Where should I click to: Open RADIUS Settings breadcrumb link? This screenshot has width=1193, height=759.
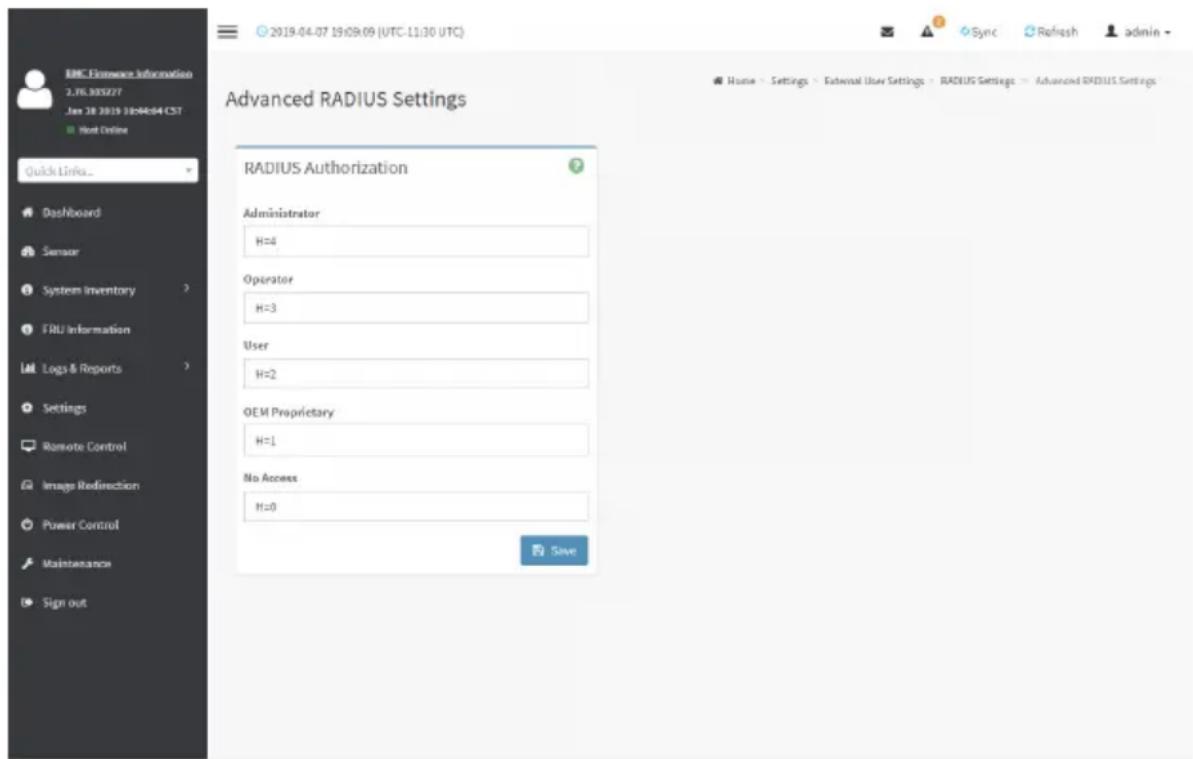pos(977,81)
